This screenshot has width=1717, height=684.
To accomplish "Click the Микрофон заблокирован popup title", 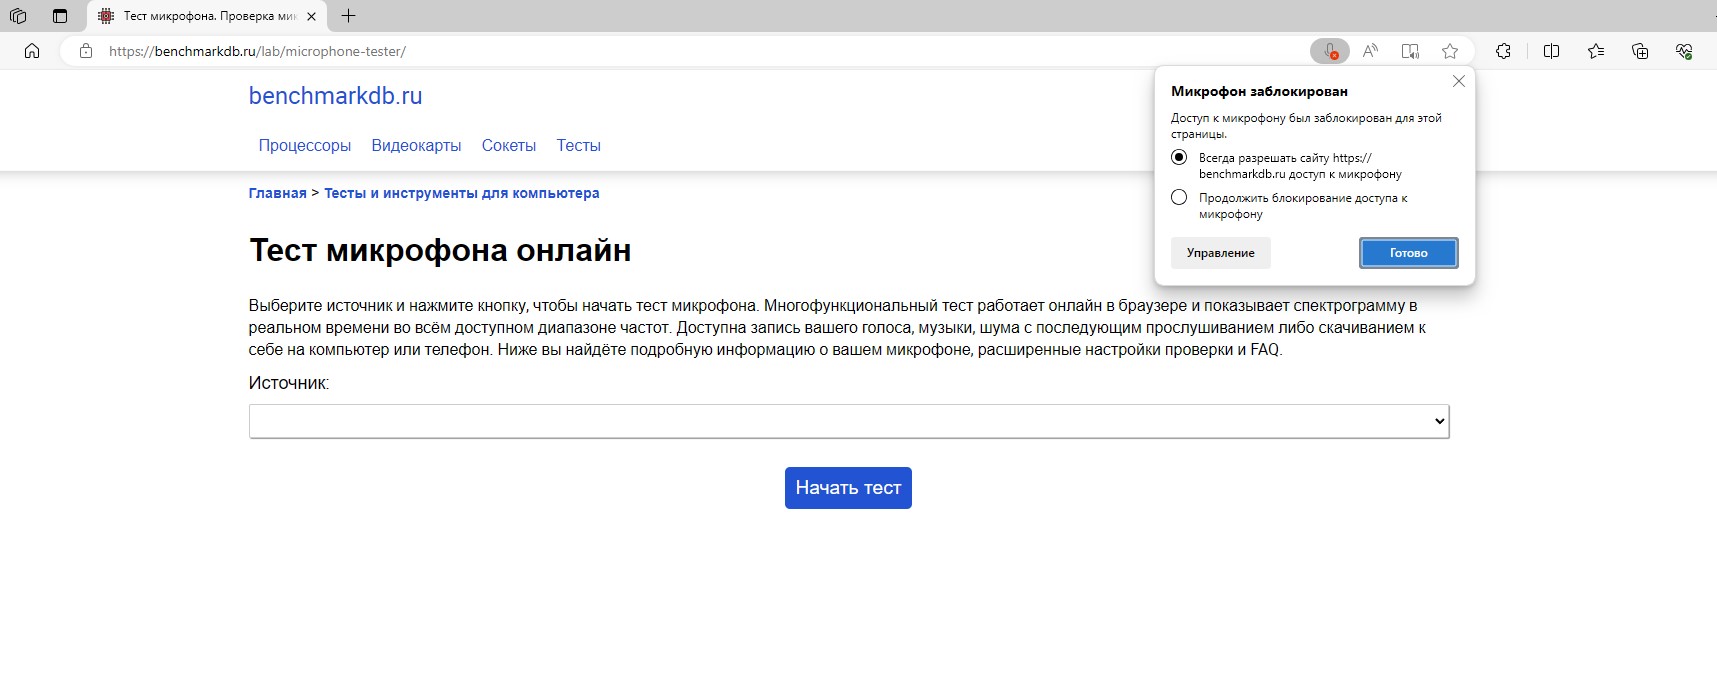I will (x=1259, y=91).
